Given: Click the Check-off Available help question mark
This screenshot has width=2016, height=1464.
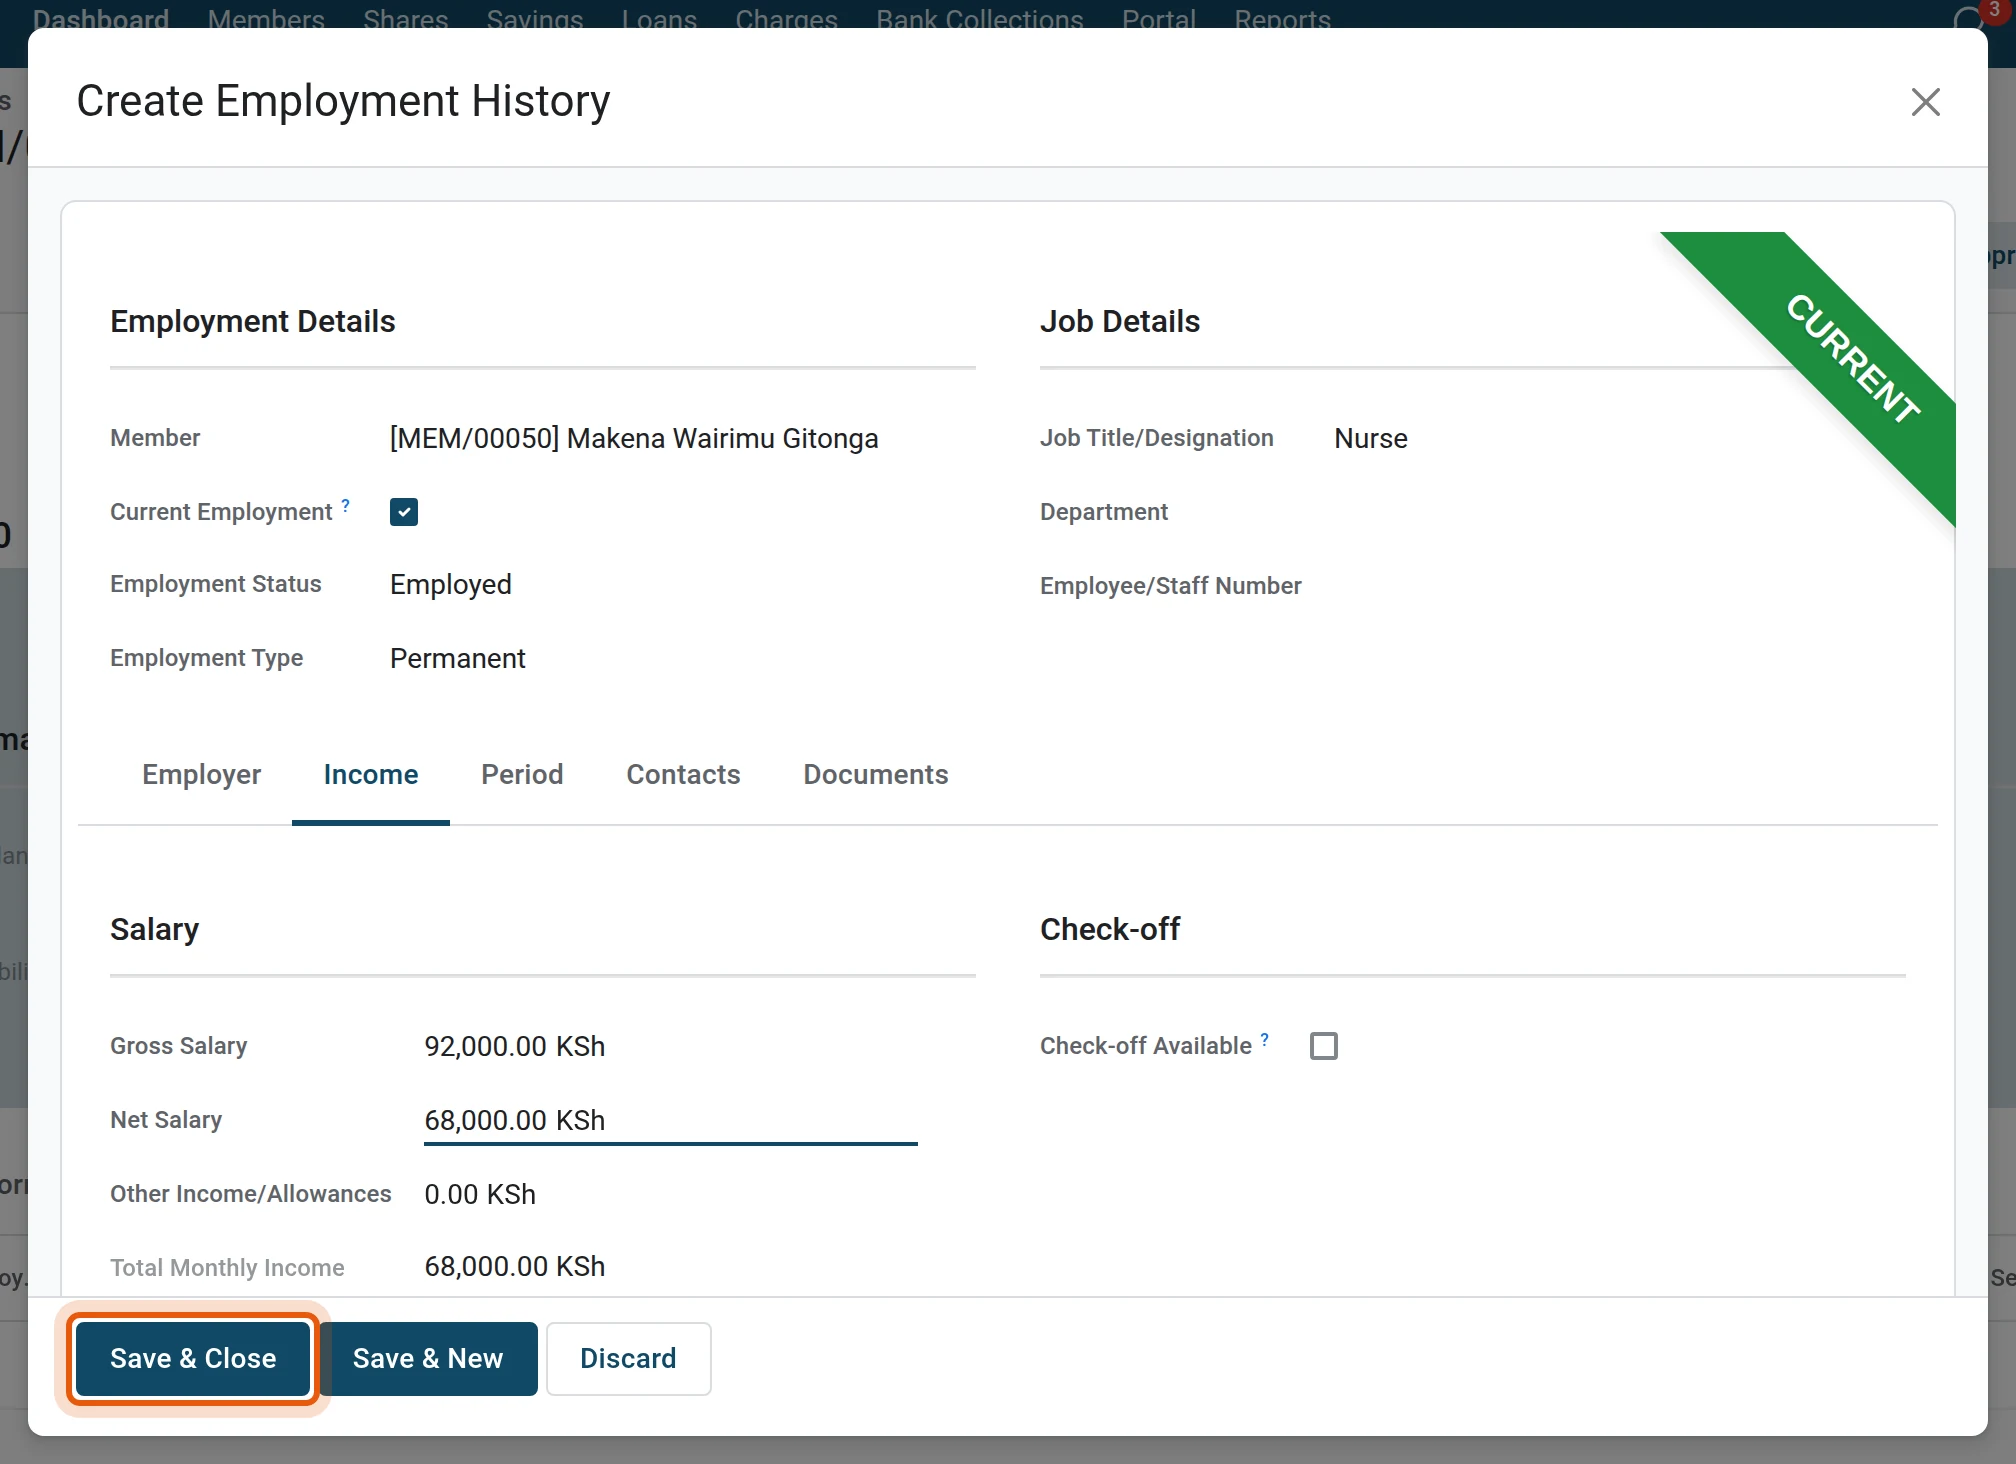Looking at the screenshot, I should pyautogui.click(x=1265, y=1039).
